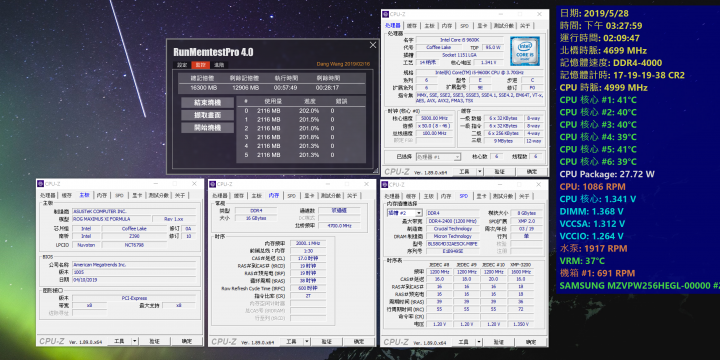Viewport: 720px width, 360px height.
Task: Click CPU-Z icon in SPD window title bar
Action: [385, 184]
